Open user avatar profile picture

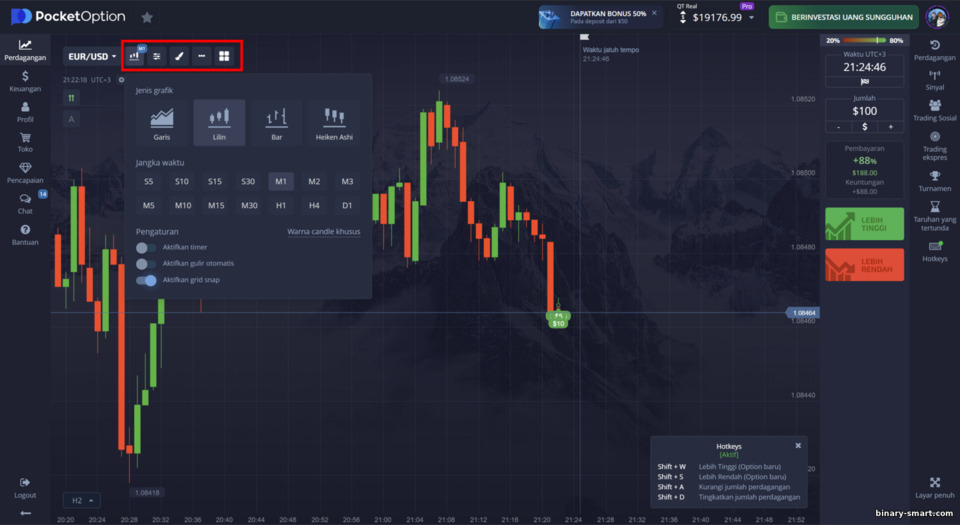937,17
